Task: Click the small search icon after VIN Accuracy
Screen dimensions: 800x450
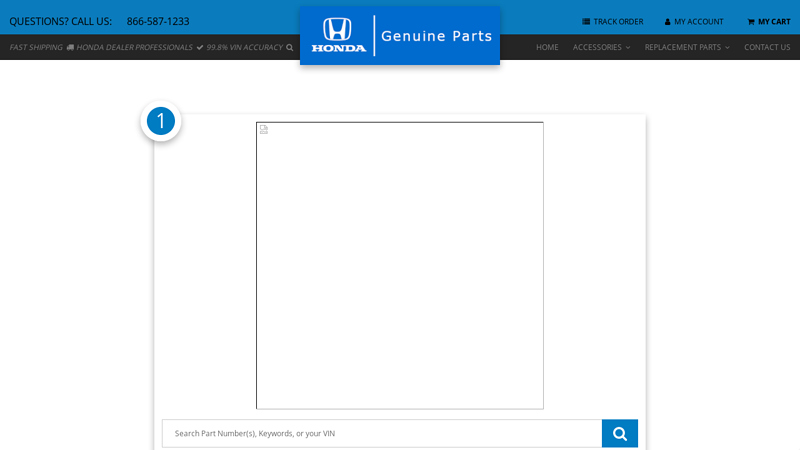Action: 290,47
